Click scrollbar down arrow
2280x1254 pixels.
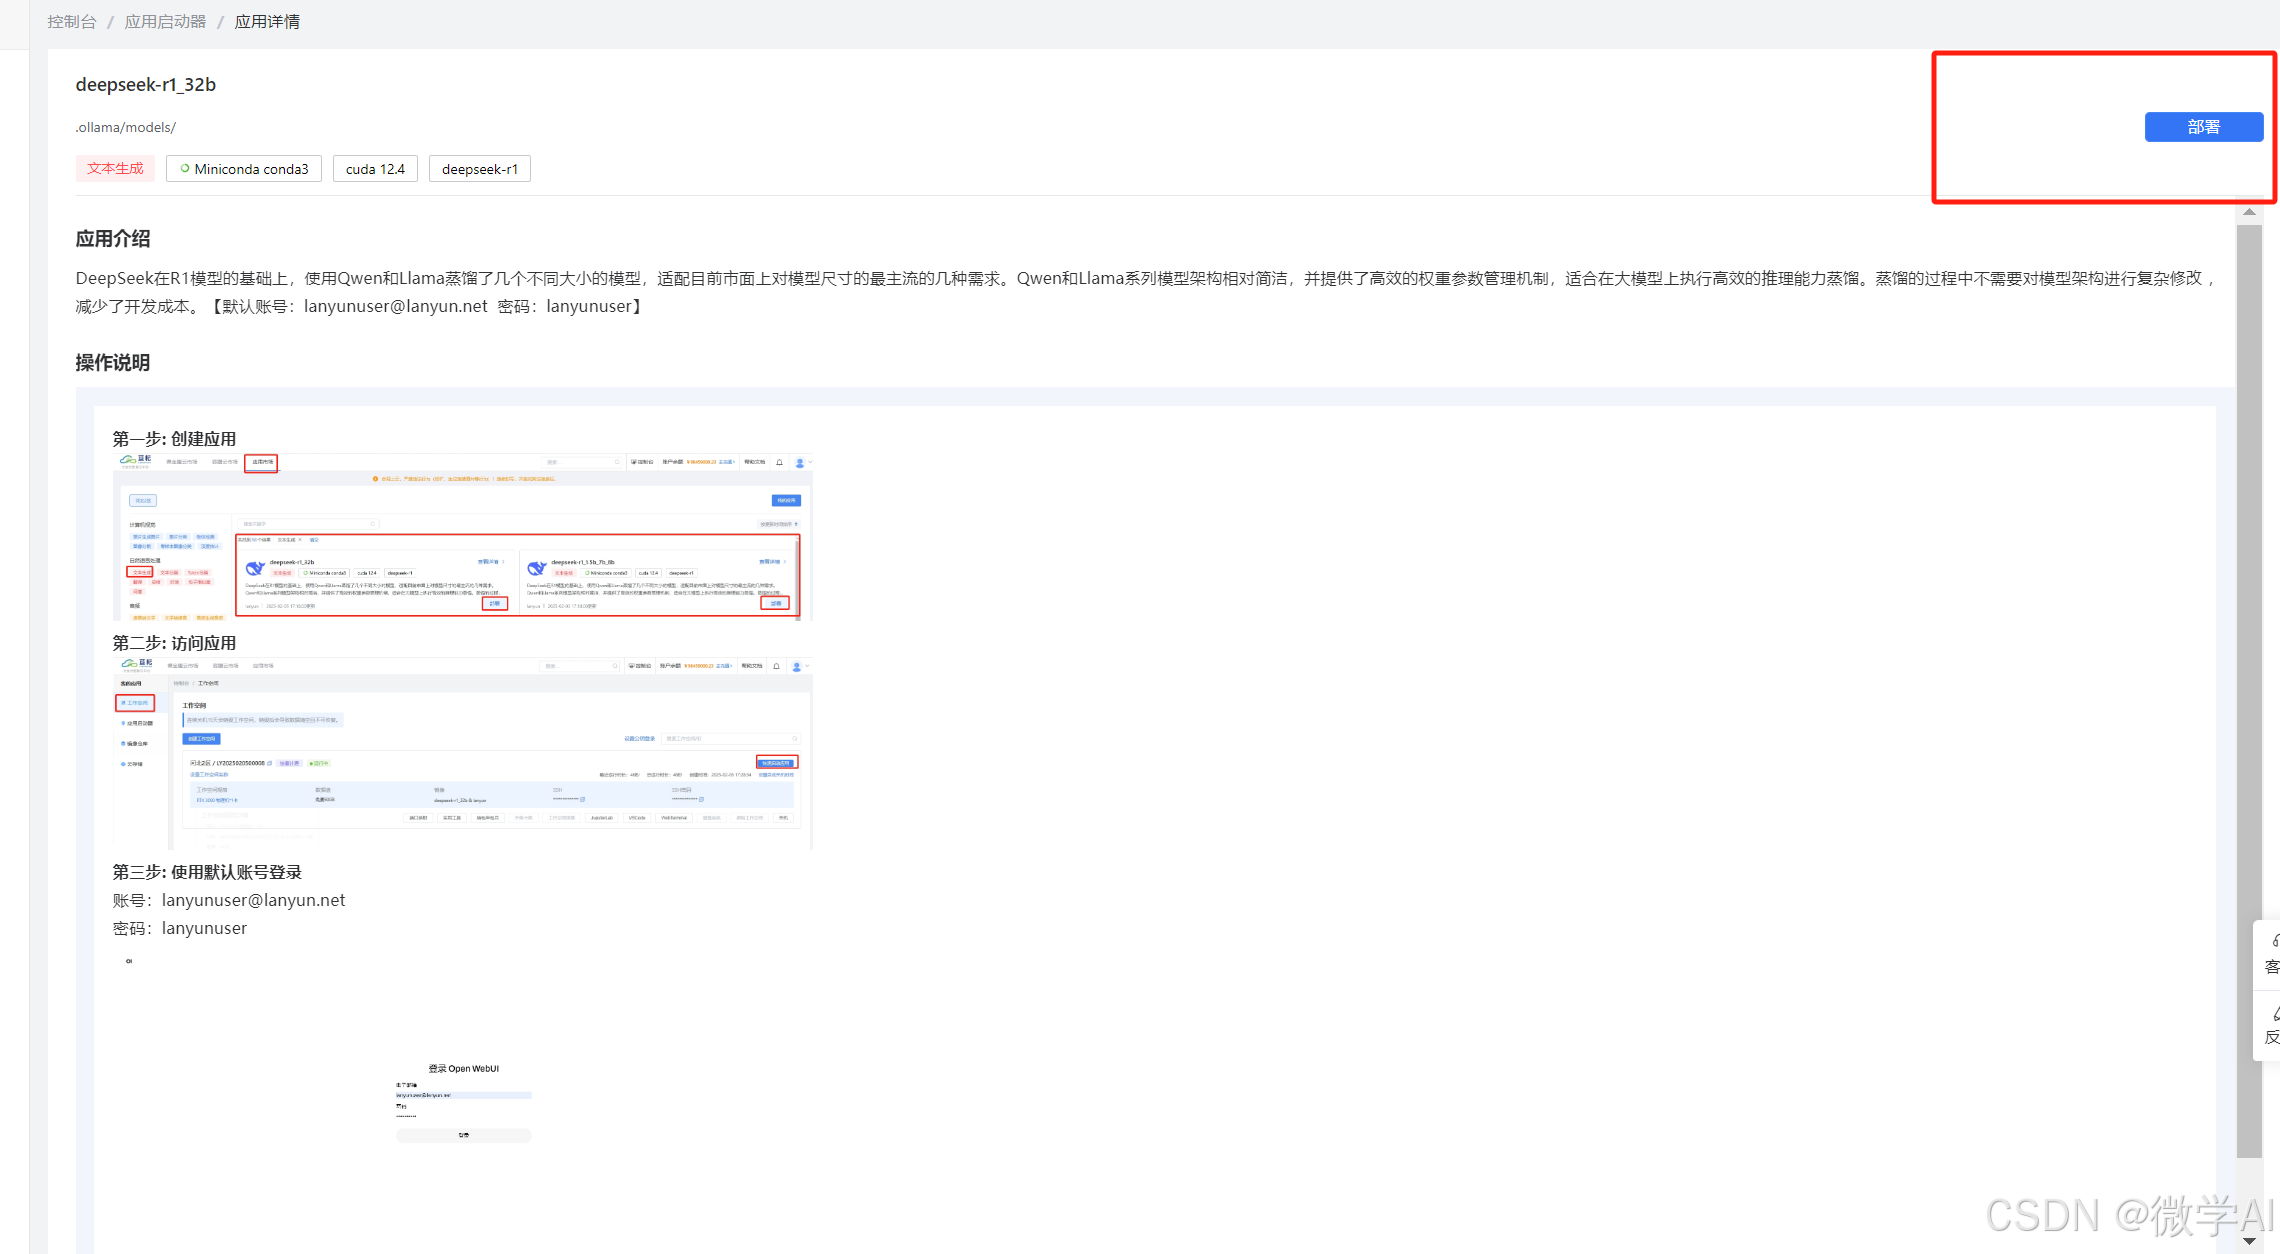2249,1241
